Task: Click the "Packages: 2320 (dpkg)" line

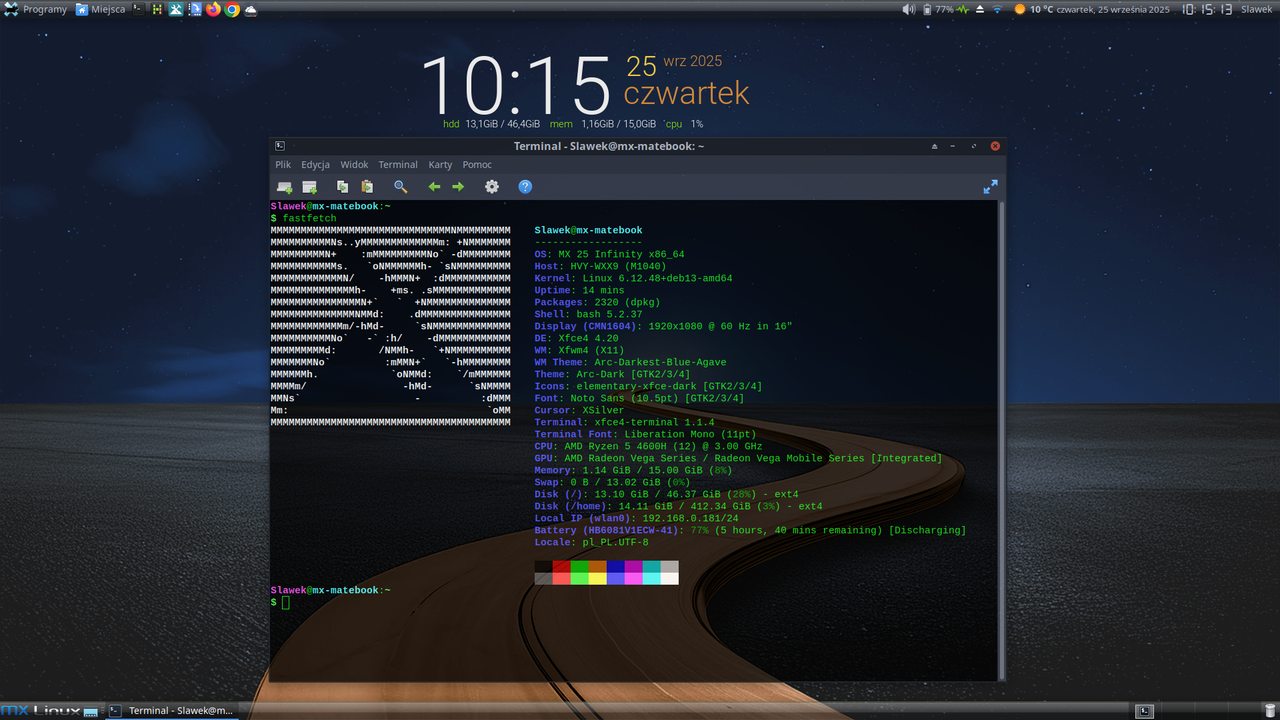Action: [597, 302]
